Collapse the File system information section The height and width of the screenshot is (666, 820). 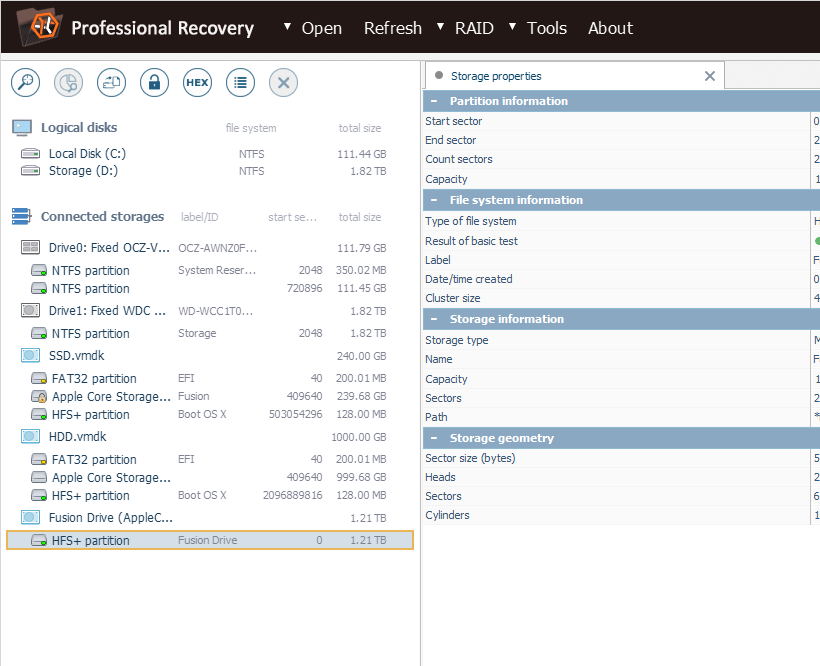(x=434, y=200)
